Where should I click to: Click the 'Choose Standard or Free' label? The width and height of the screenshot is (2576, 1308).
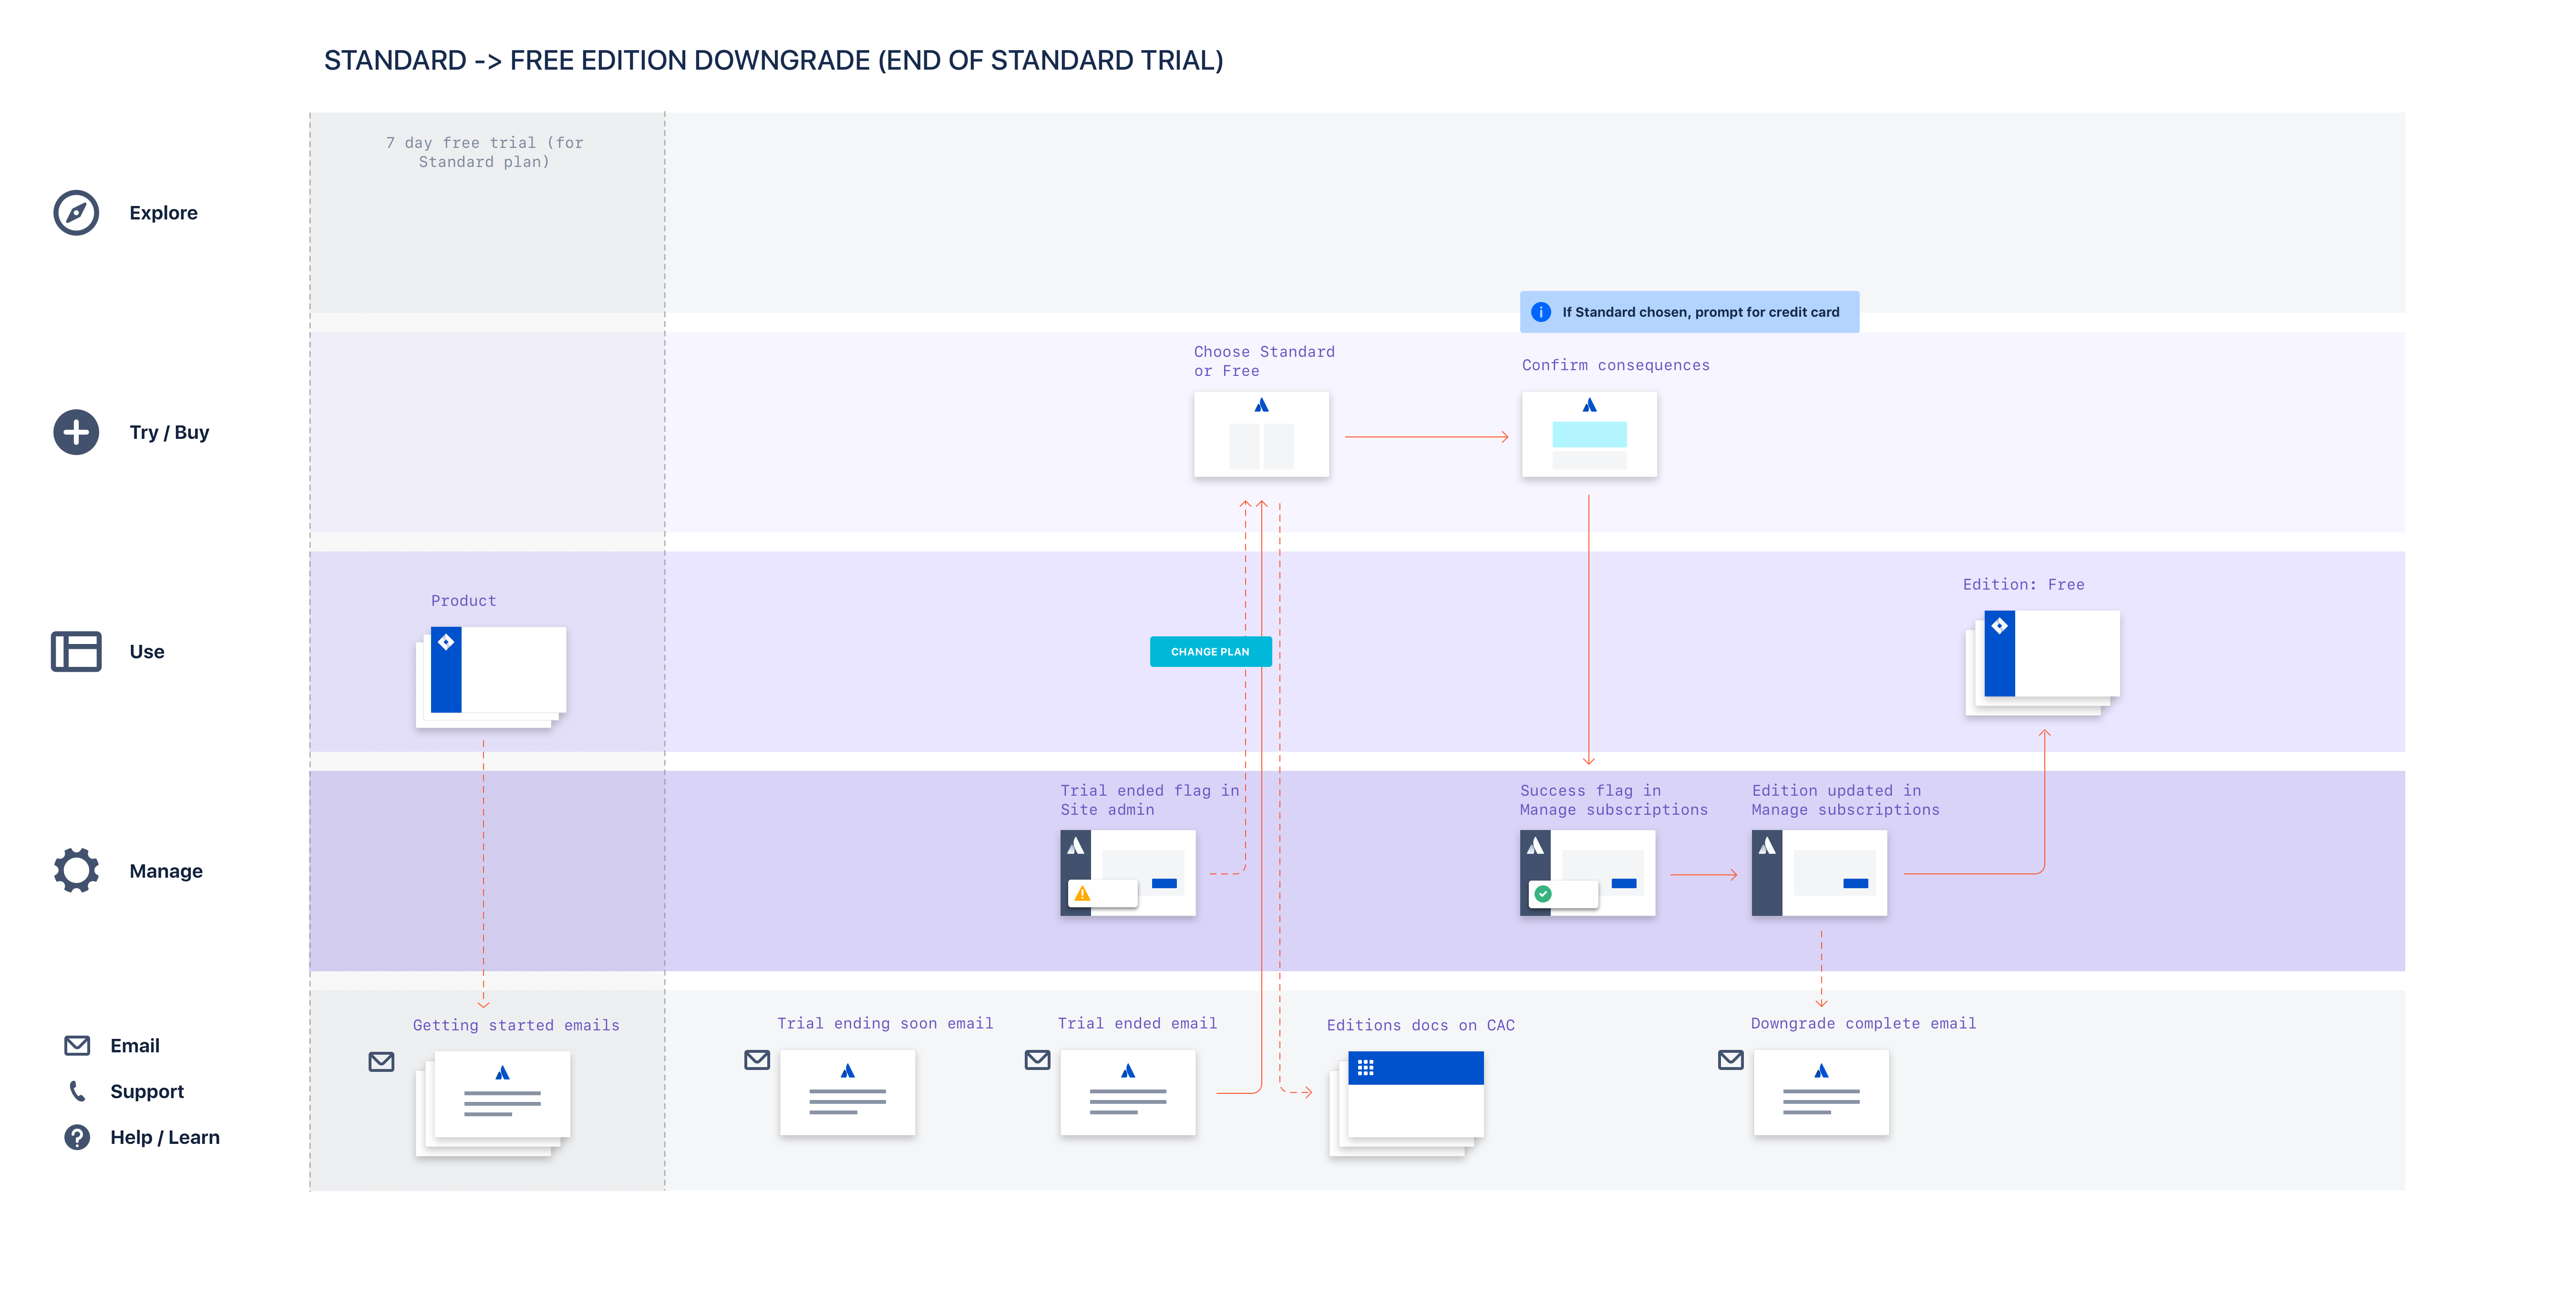(x=1264, y=361)
